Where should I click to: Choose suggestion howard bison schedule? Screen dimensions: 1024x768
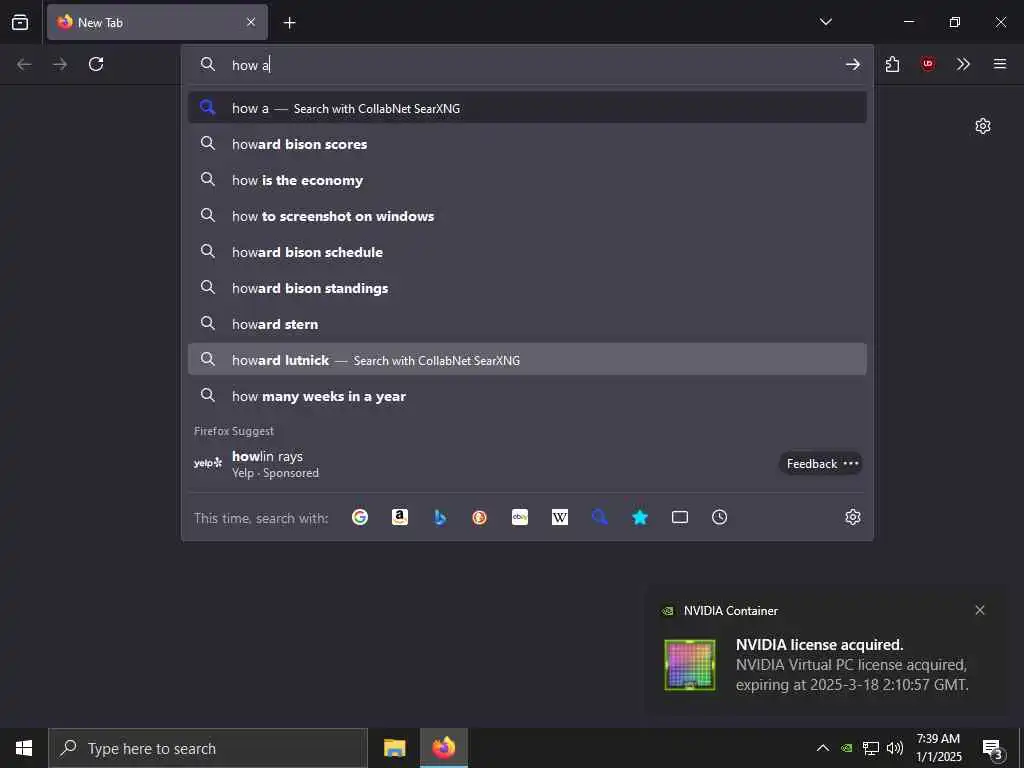[527, 252]
